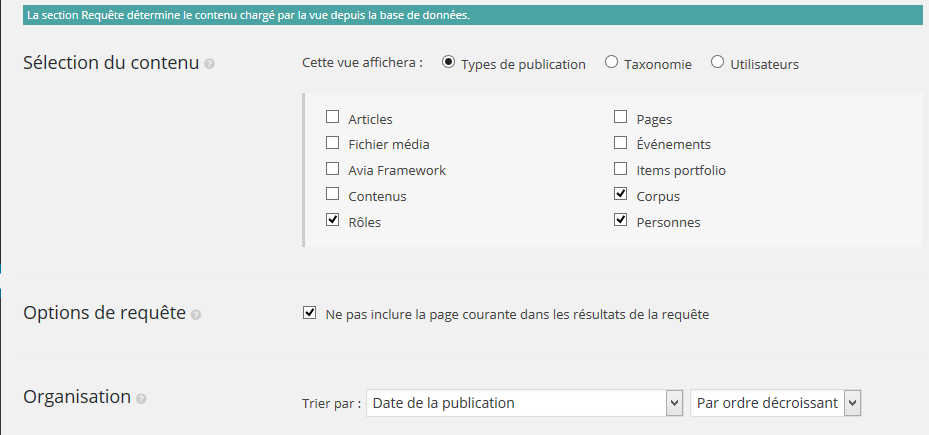
Task: Check the Fichier média option
Action: coord(333,143)
